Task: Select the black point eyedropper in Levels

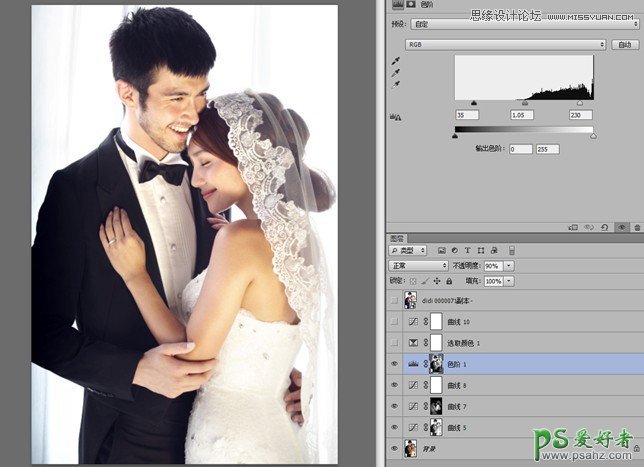Action: click(396, 61)
